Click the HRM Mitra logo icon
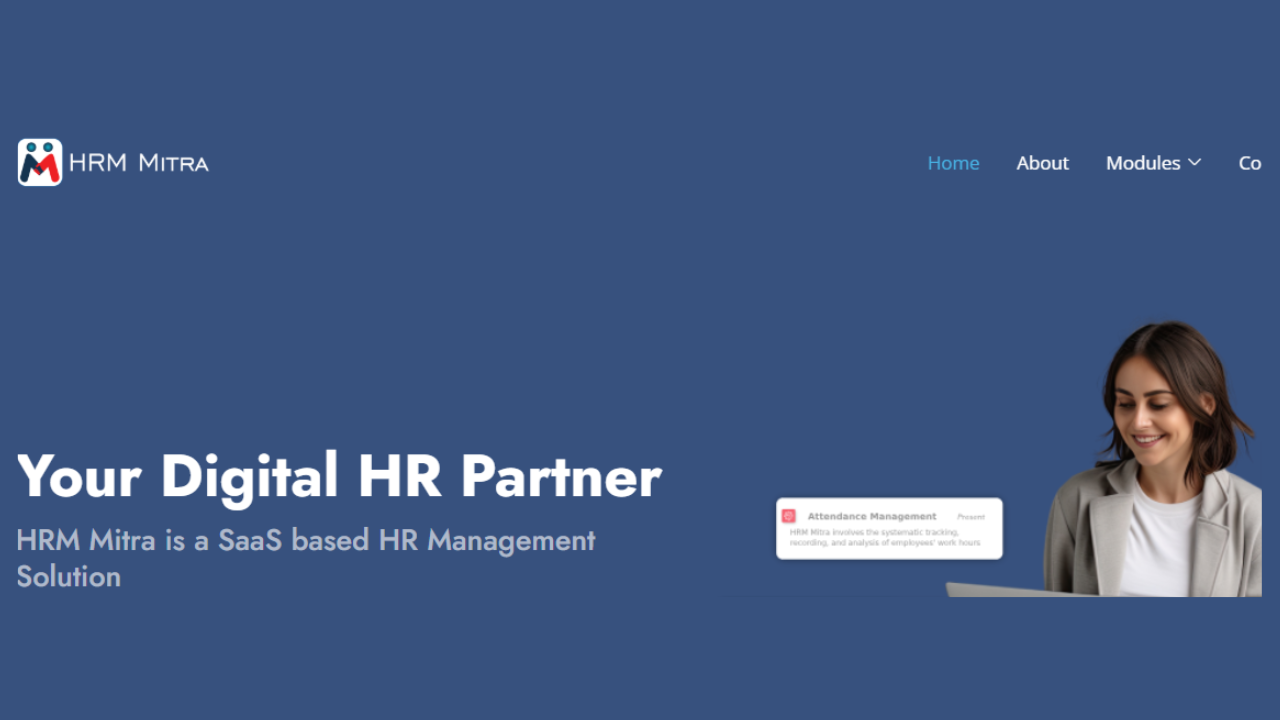 point(40,162)
